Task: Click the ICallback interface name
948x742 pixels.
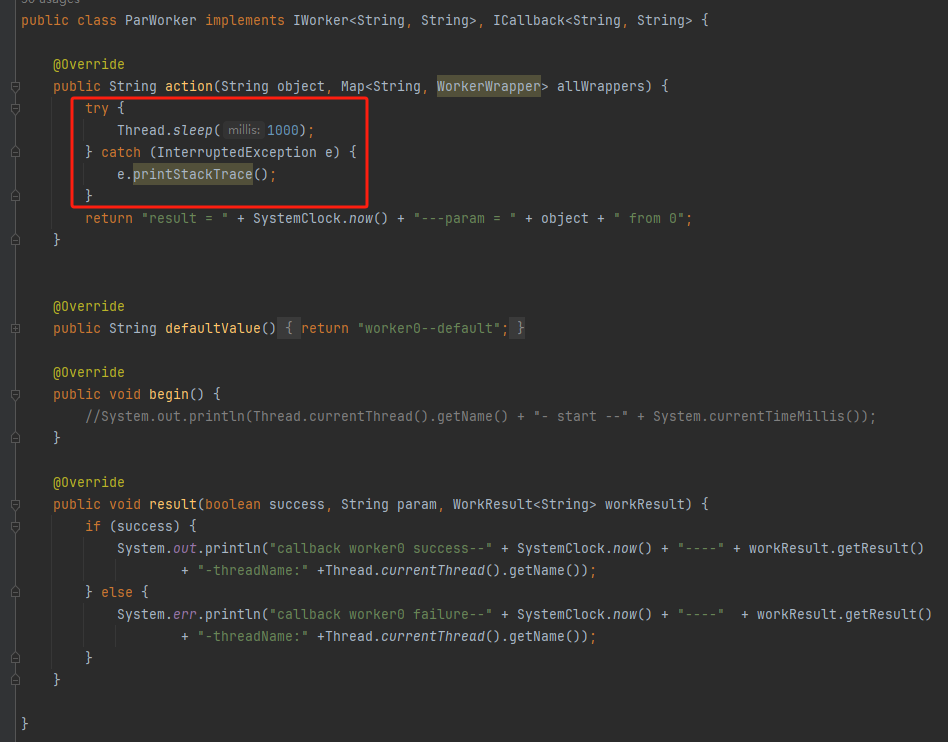Action: click(x=529, y=21)
